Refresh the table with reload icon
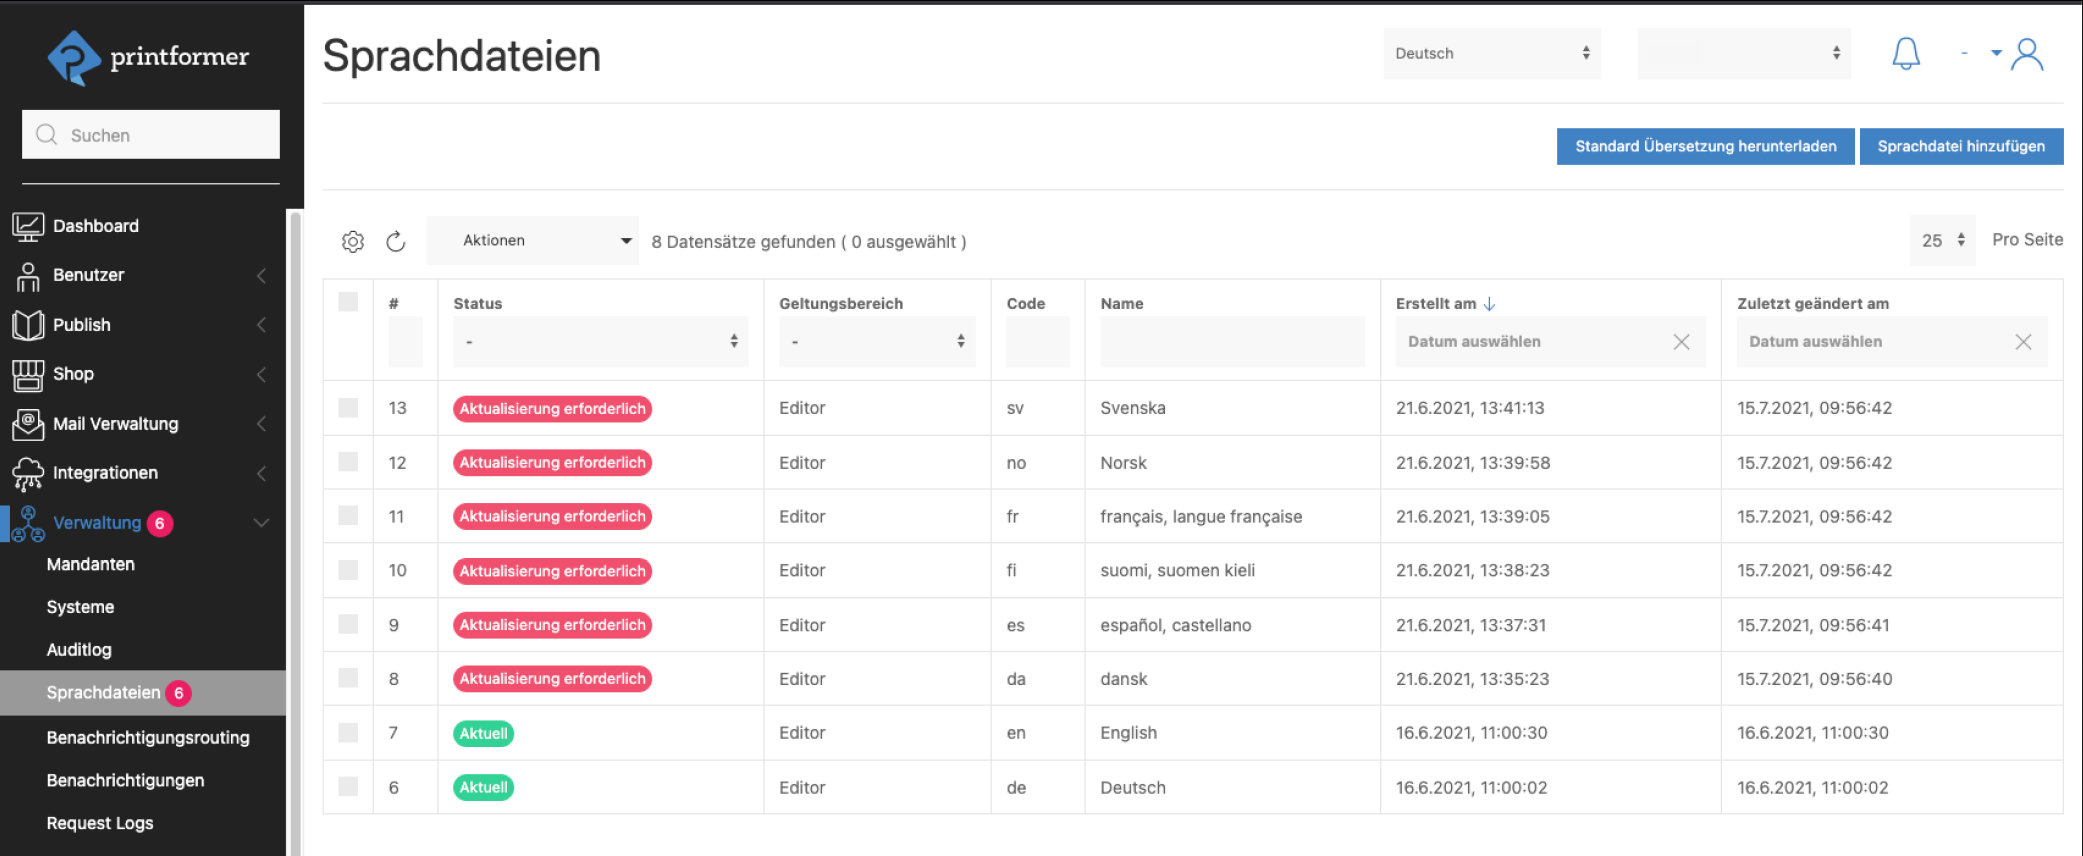Image resolution: width=2083 pixels, height=856 pixels. click(396, 241)
